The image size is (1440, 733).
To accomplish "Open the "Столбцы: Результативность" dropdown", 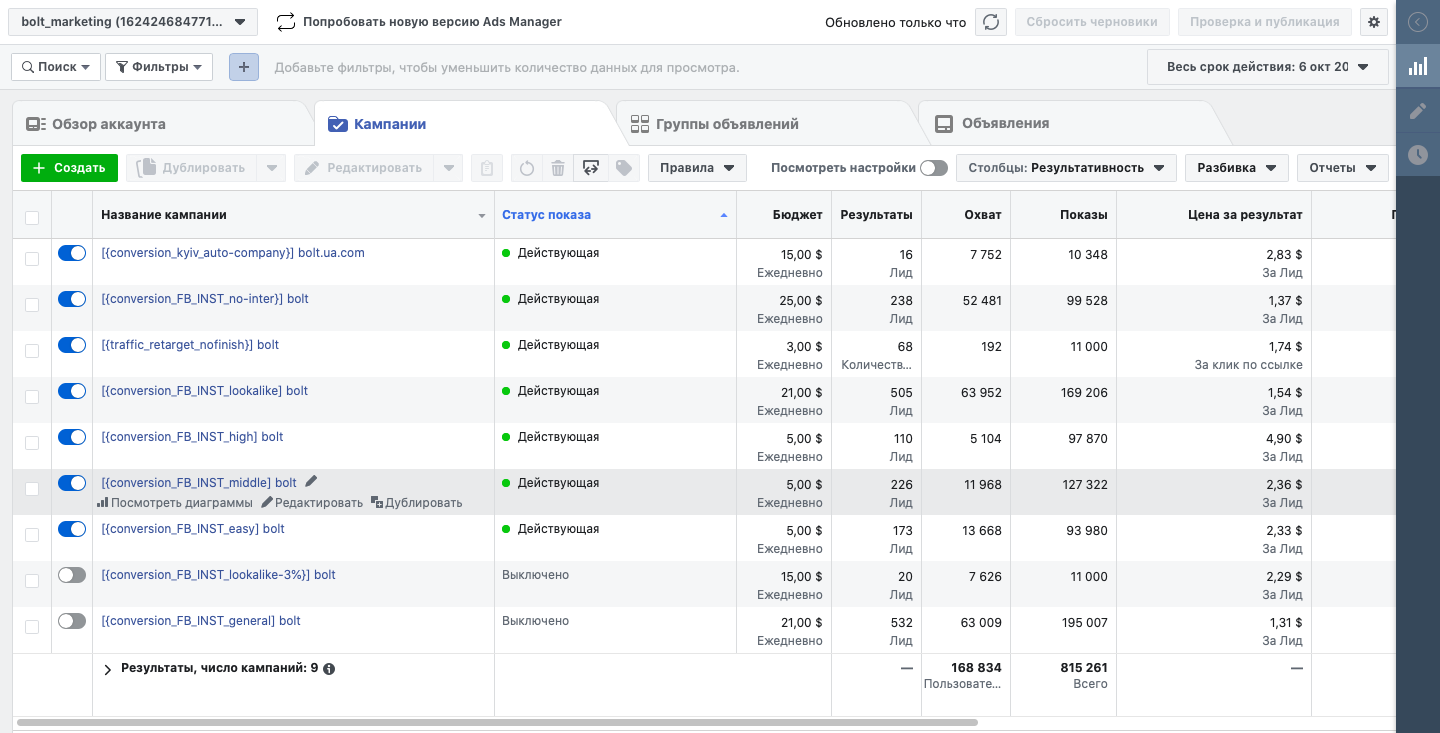I will click(x=1066, y=168).
